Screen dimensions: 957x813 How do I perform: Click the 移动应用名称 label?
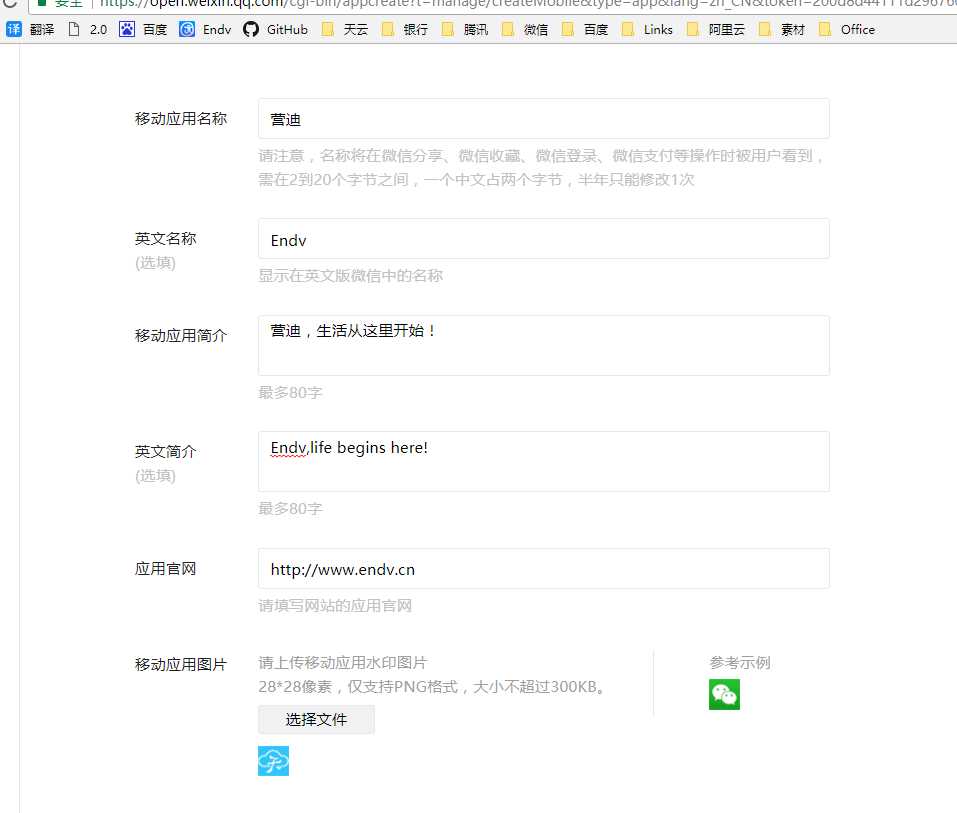pos(181,119)
